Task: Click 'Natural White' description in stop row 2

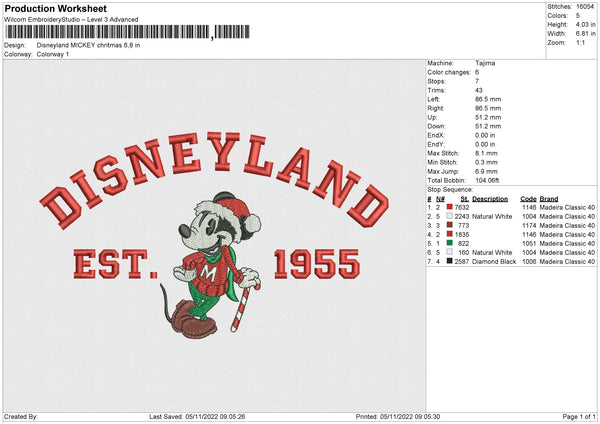Action: click(492, 217)
